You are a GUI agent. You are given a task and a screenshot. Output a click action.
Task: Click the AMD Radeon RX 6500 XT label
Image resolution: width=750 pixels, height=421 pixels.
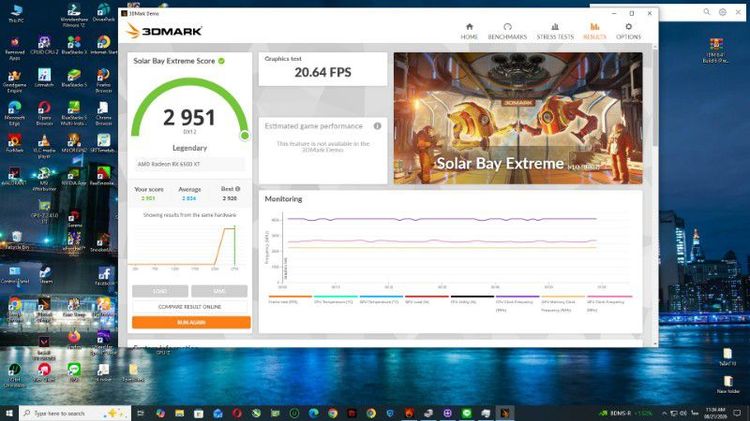coord(169,164)
